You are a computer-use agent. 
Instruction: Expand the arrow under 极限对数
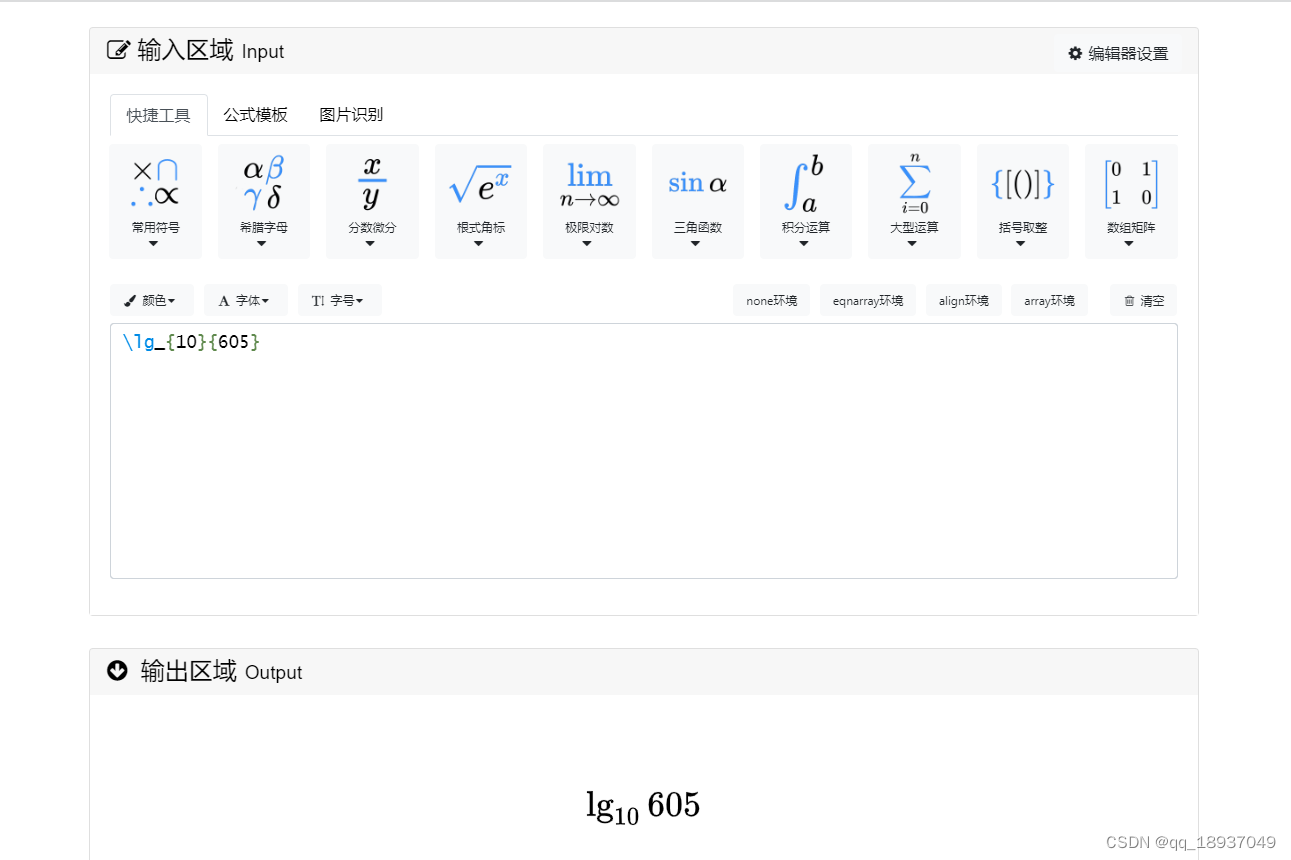click(x=587, y=243)
